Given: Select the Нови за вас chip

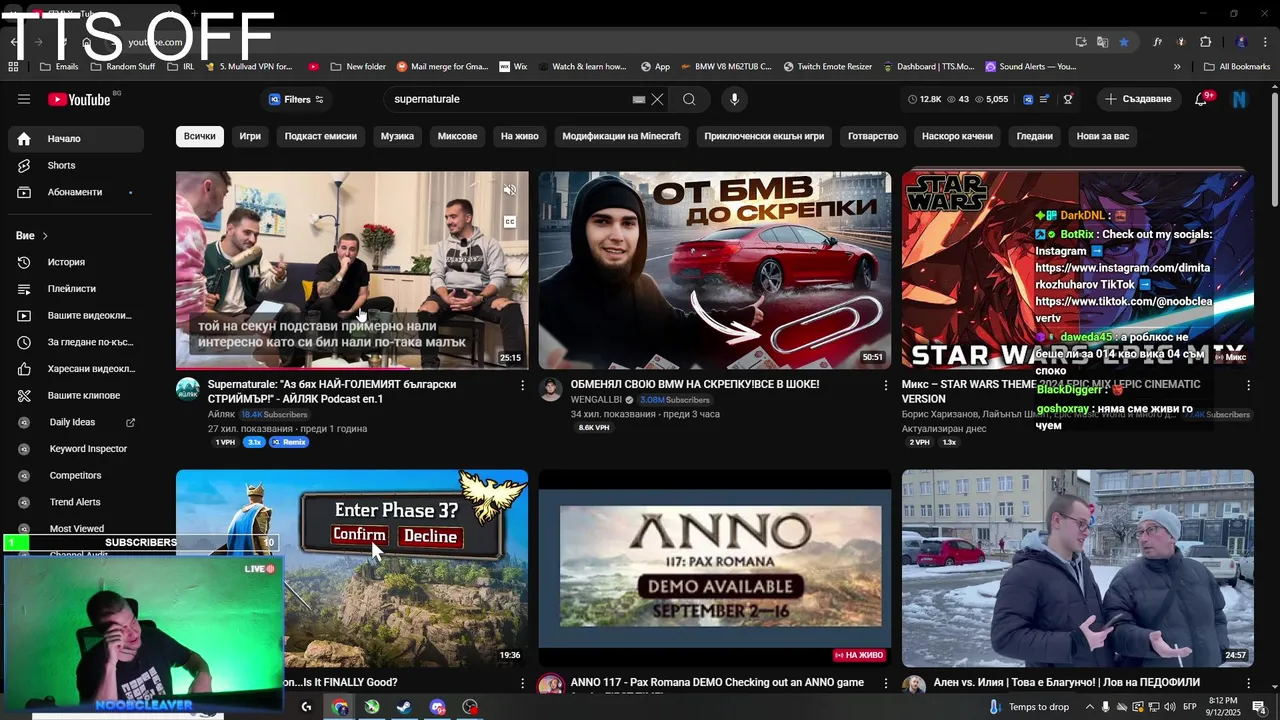Looking at the screenshot, I should tap(1102, 136).
